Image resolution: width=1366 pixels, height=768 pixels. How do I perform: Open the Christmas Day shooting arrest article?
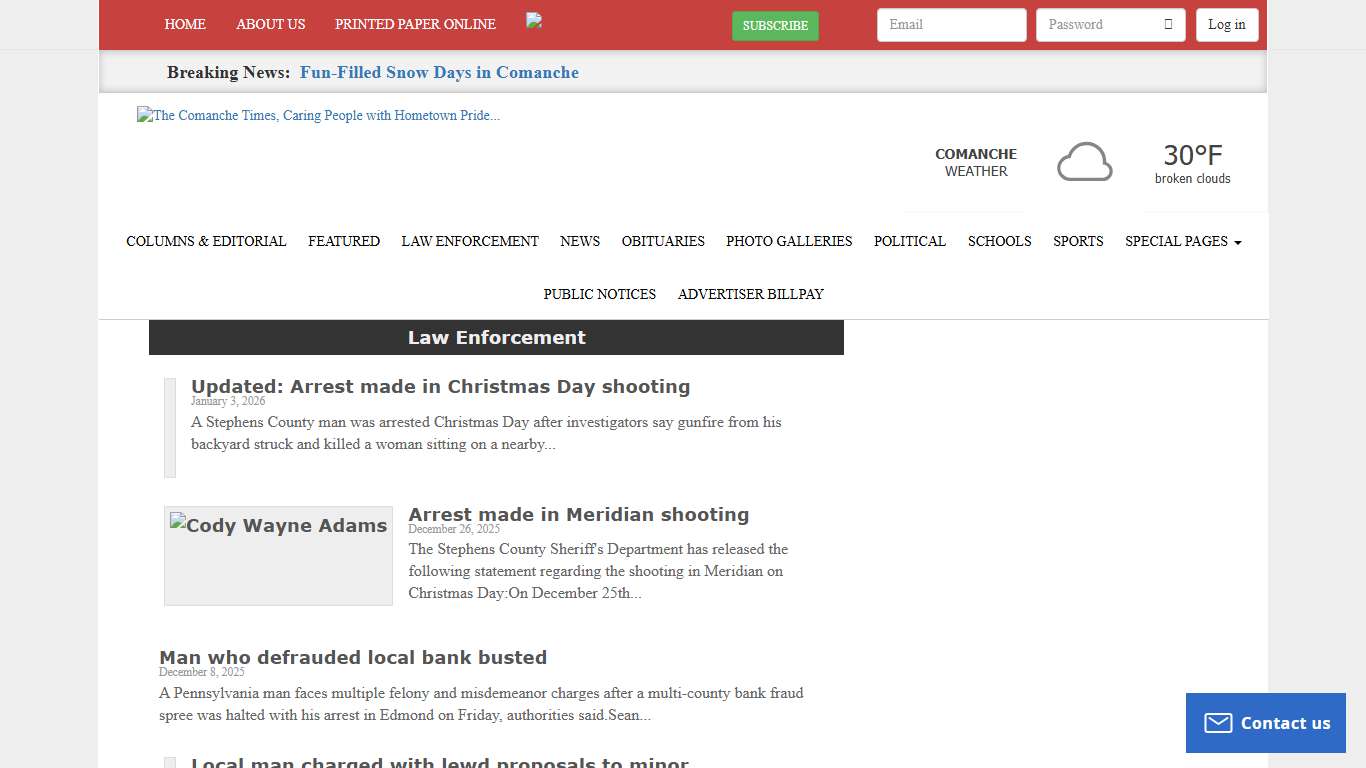coord(440,386)
